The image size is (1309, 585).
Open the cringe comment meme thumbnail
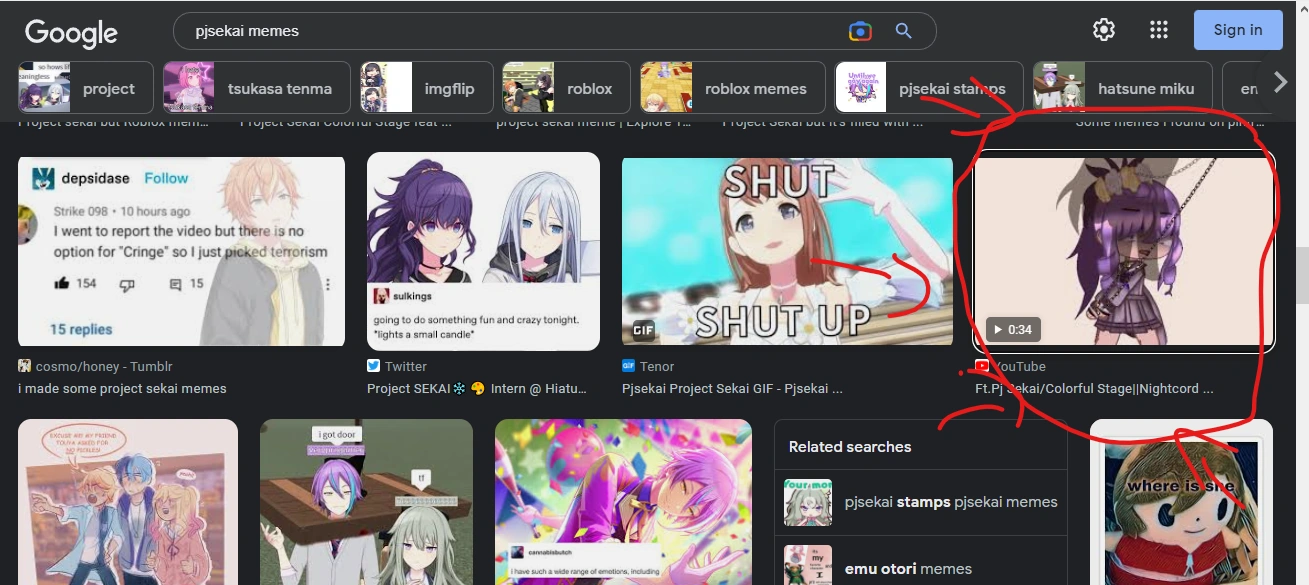coord(181,251)
